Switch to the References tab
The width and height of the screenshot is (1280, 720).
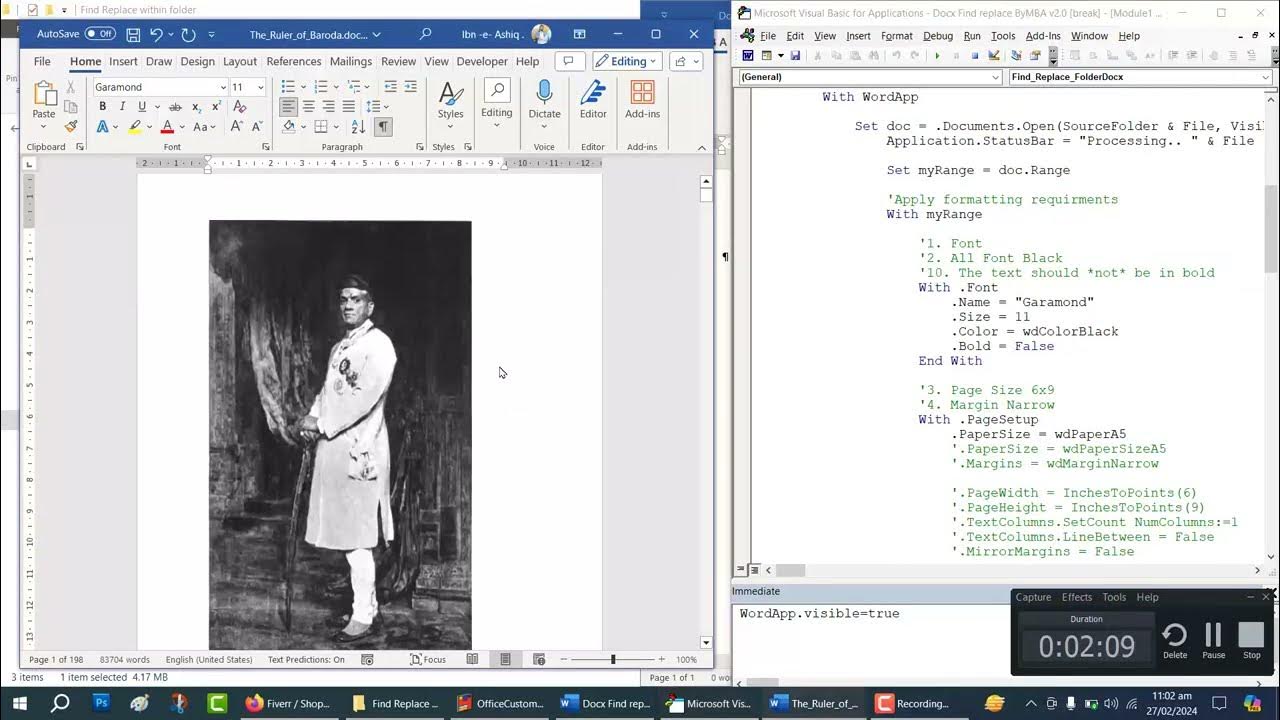294,61
